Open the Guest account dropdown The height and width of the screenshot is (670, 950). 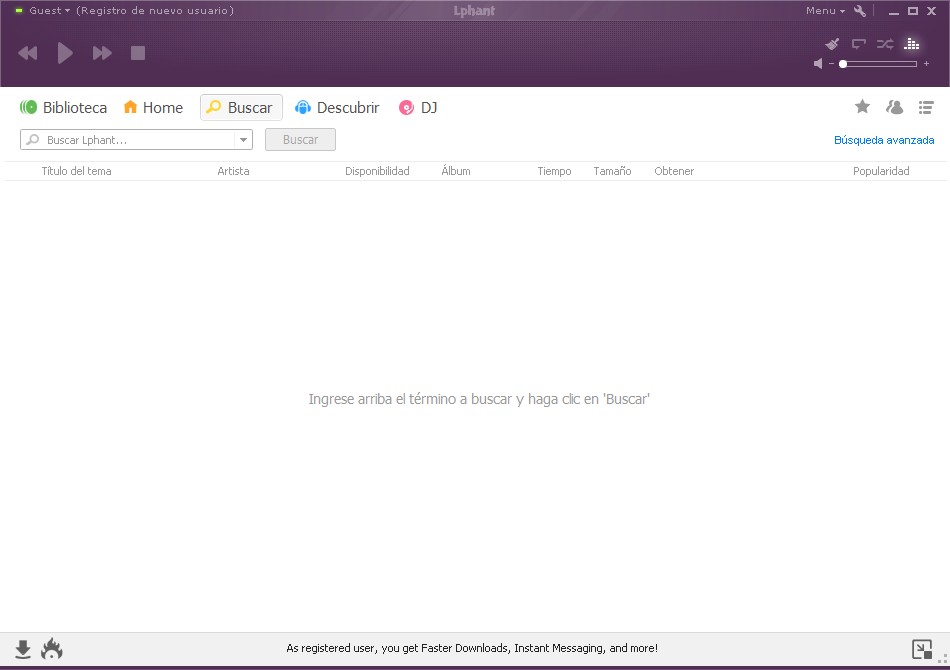pyautogui.click(x=50, y=10)
